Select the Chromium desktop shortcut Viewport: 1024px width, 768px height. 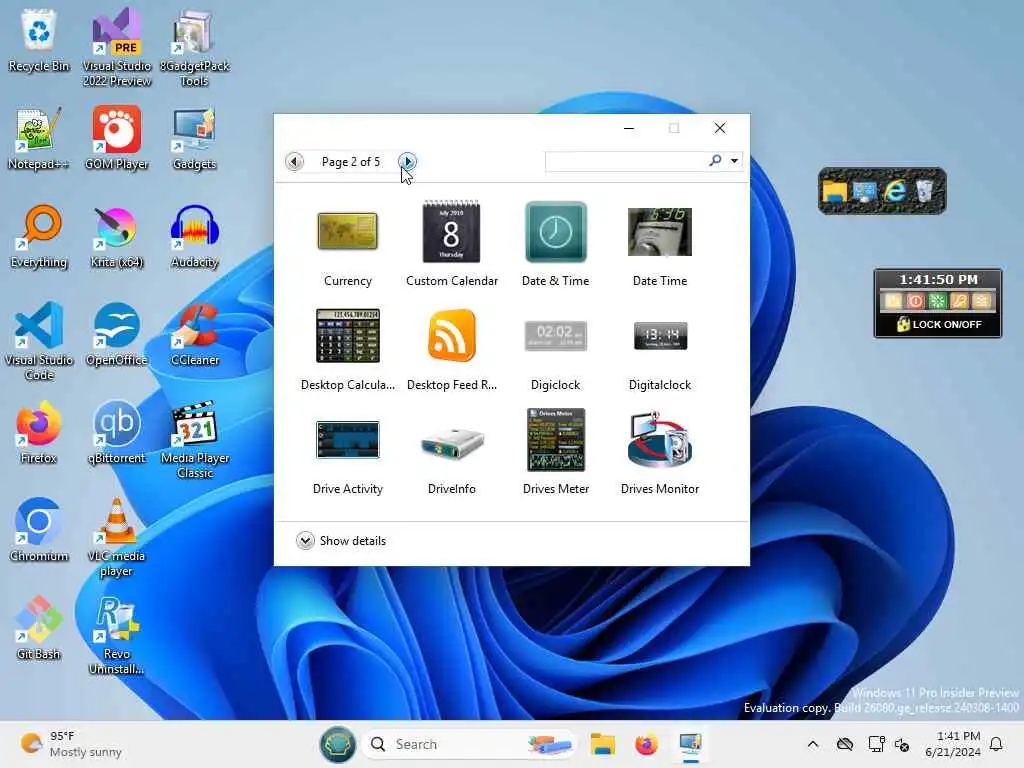[x=39, y=530]
